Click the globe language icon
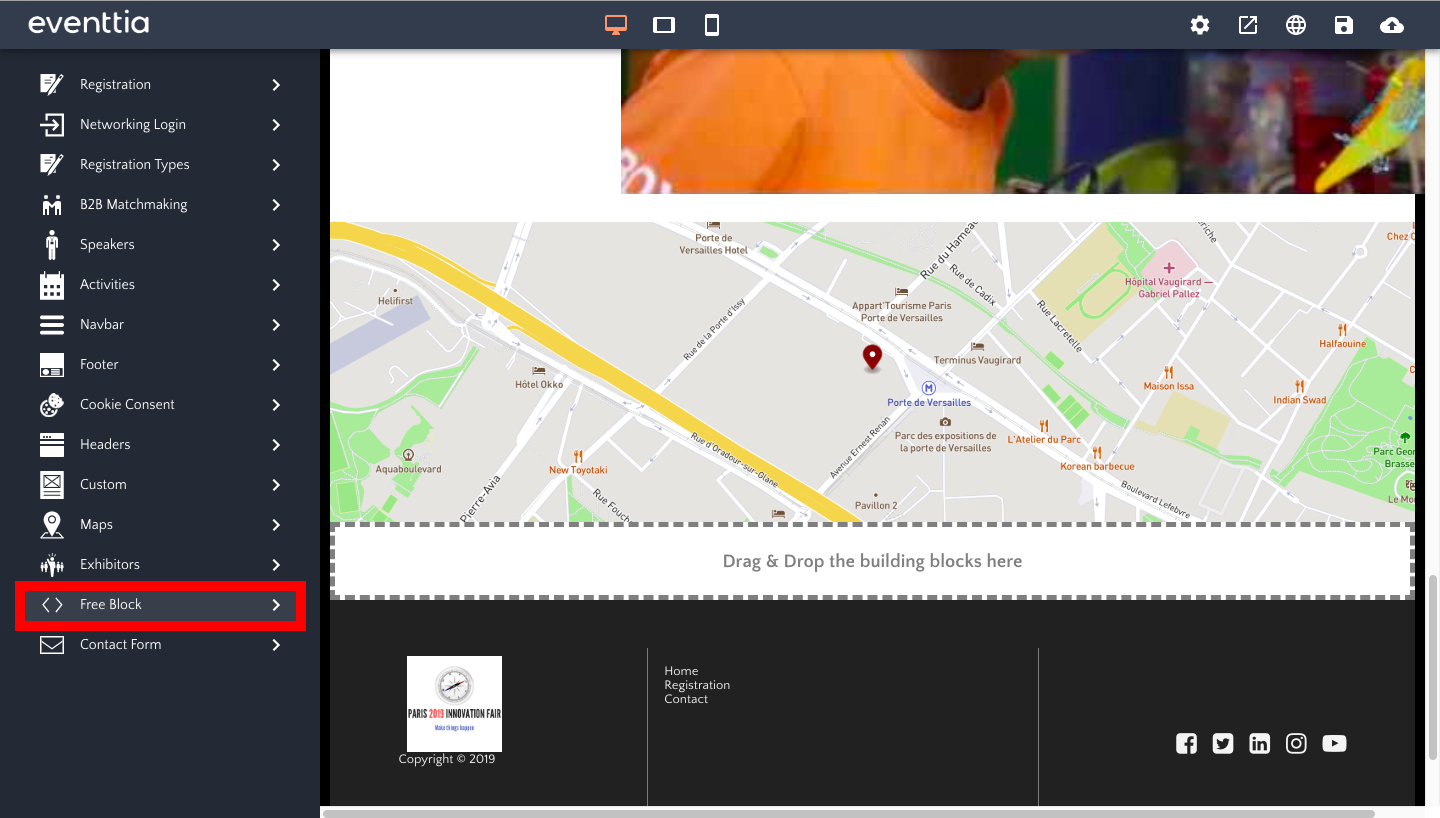This screenshot has width=1440, height=818. coord(1296,25)
